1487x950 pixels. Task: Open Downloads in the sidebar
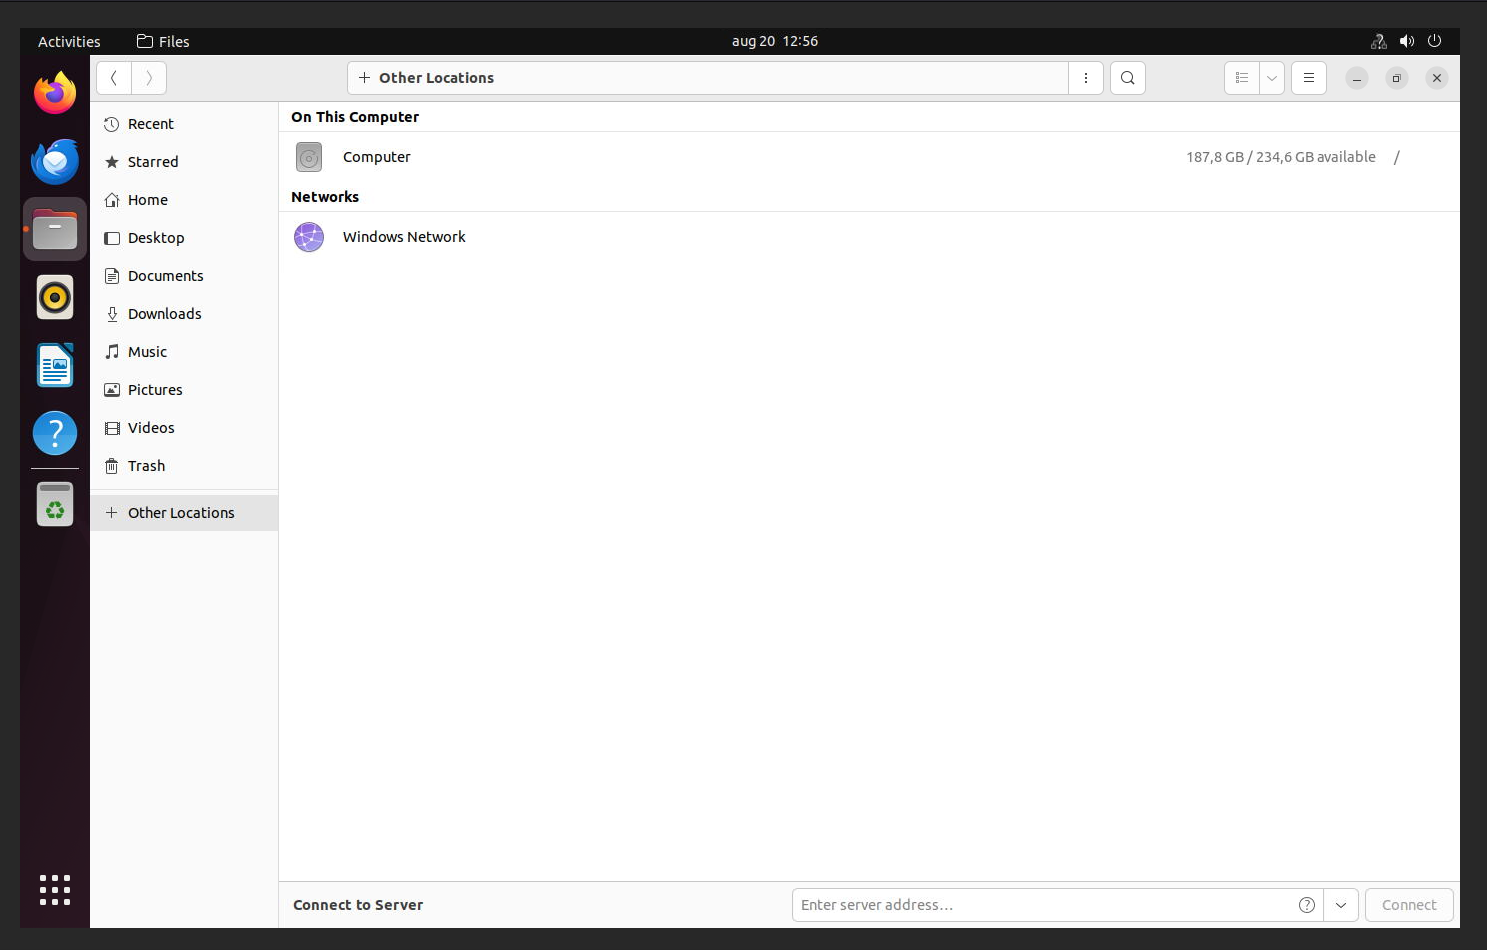[x=184, y=314]
